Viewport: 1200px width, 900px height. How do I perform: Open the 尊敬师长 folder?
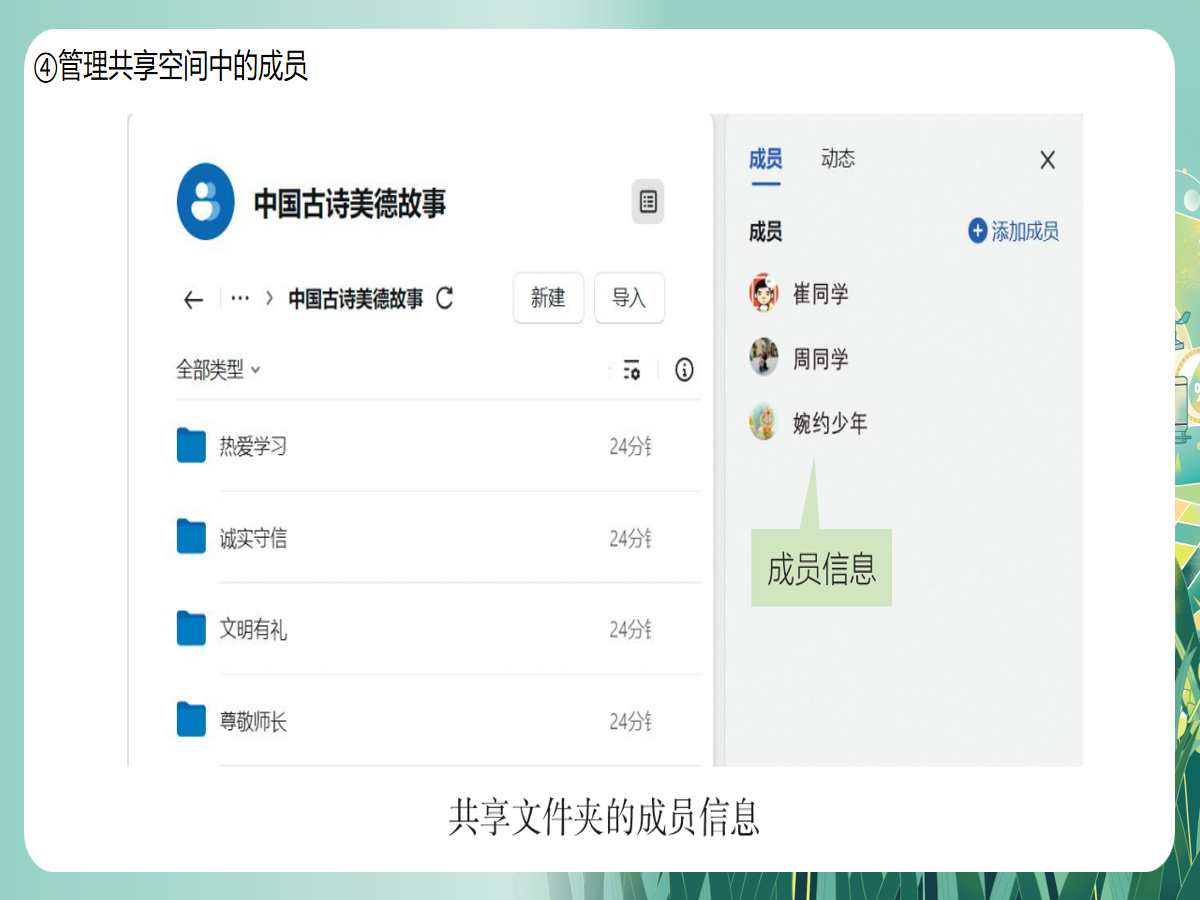pos(252,721)
